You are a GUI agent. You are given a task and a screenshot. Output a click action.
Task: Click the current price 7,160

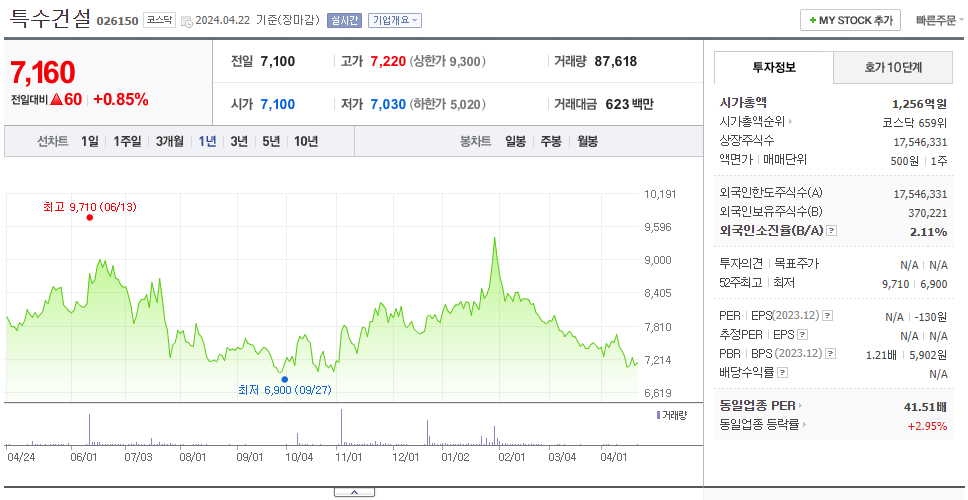pos(43,73)
